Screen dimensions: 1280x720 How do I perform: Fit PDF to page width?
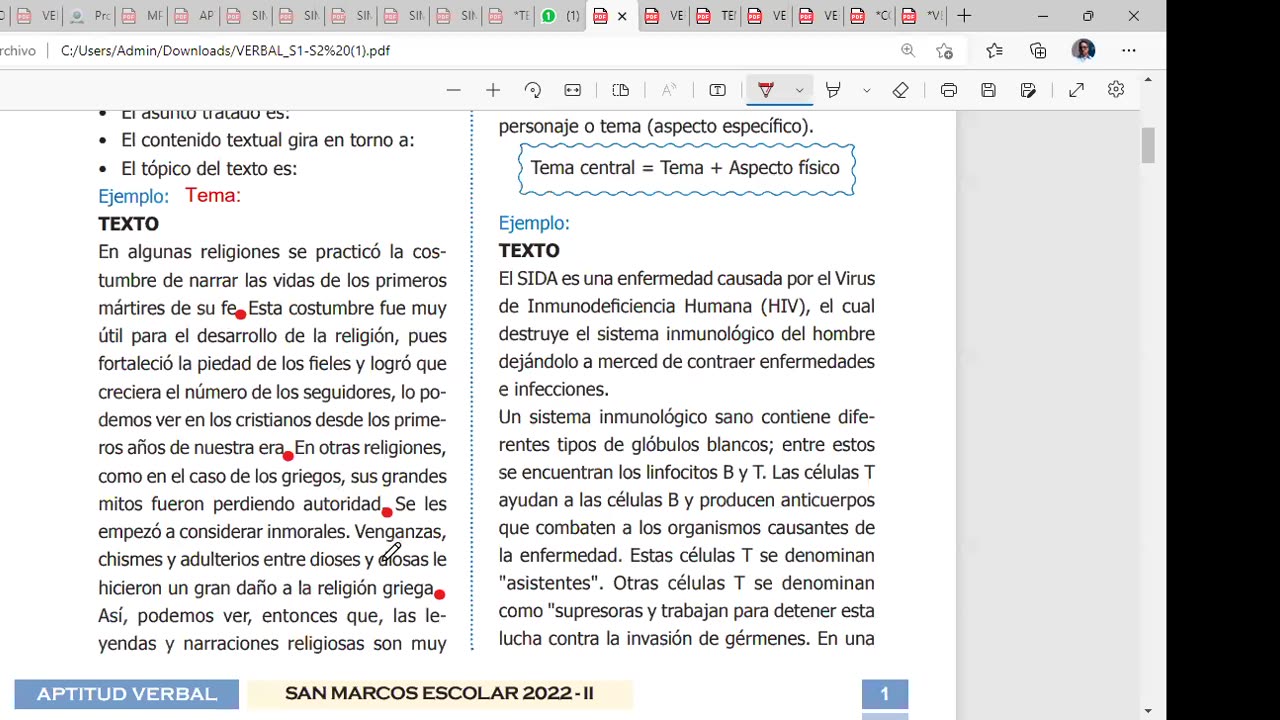pos(573,90)
